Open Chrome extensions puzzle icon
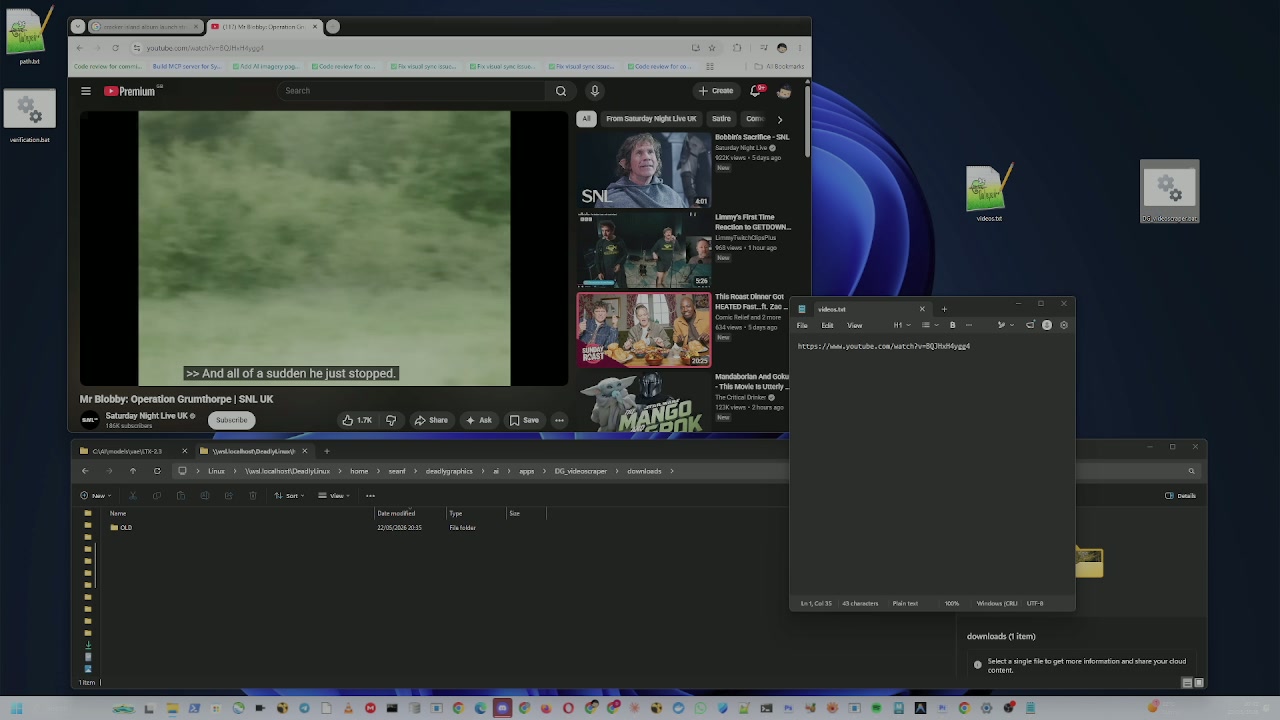This screenshot has width=1280, height=720. [x=737, y=48]
